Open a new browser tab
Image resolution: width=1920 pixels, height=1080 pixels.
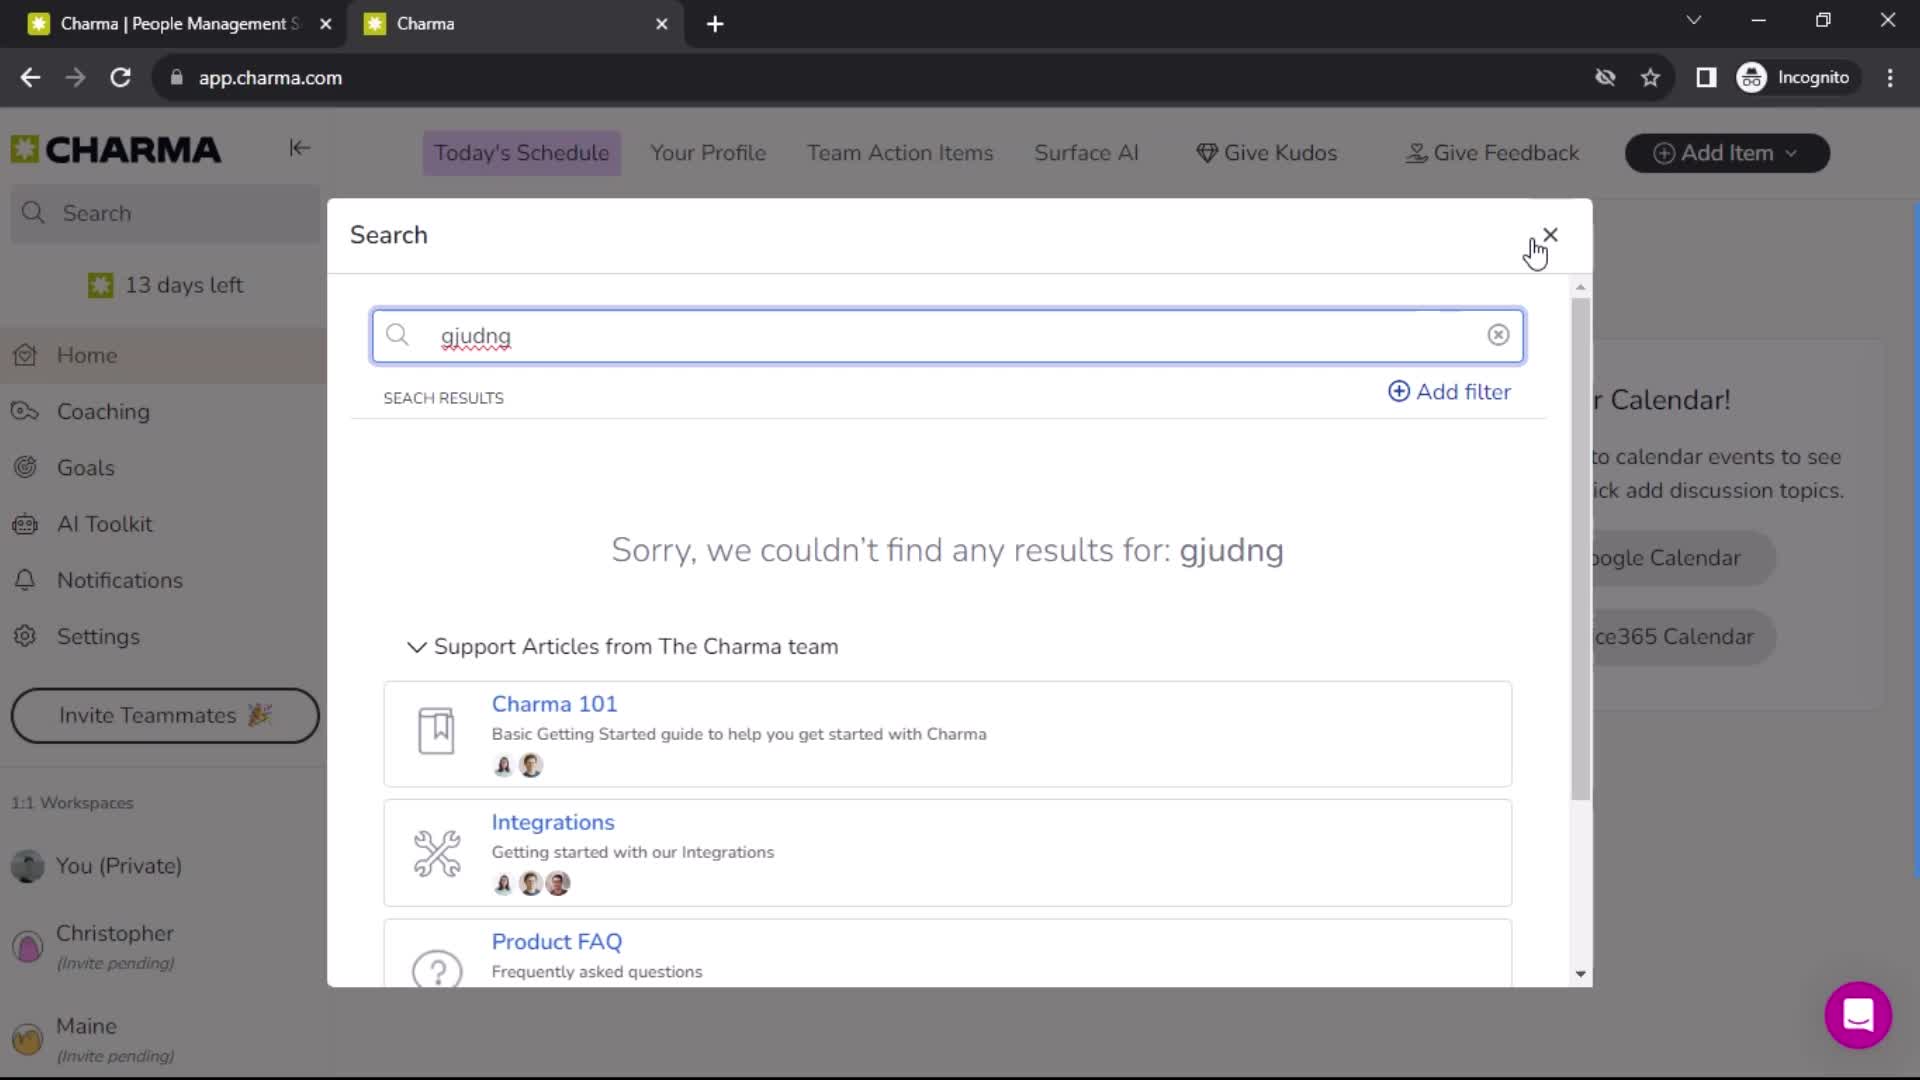point(715,24)
